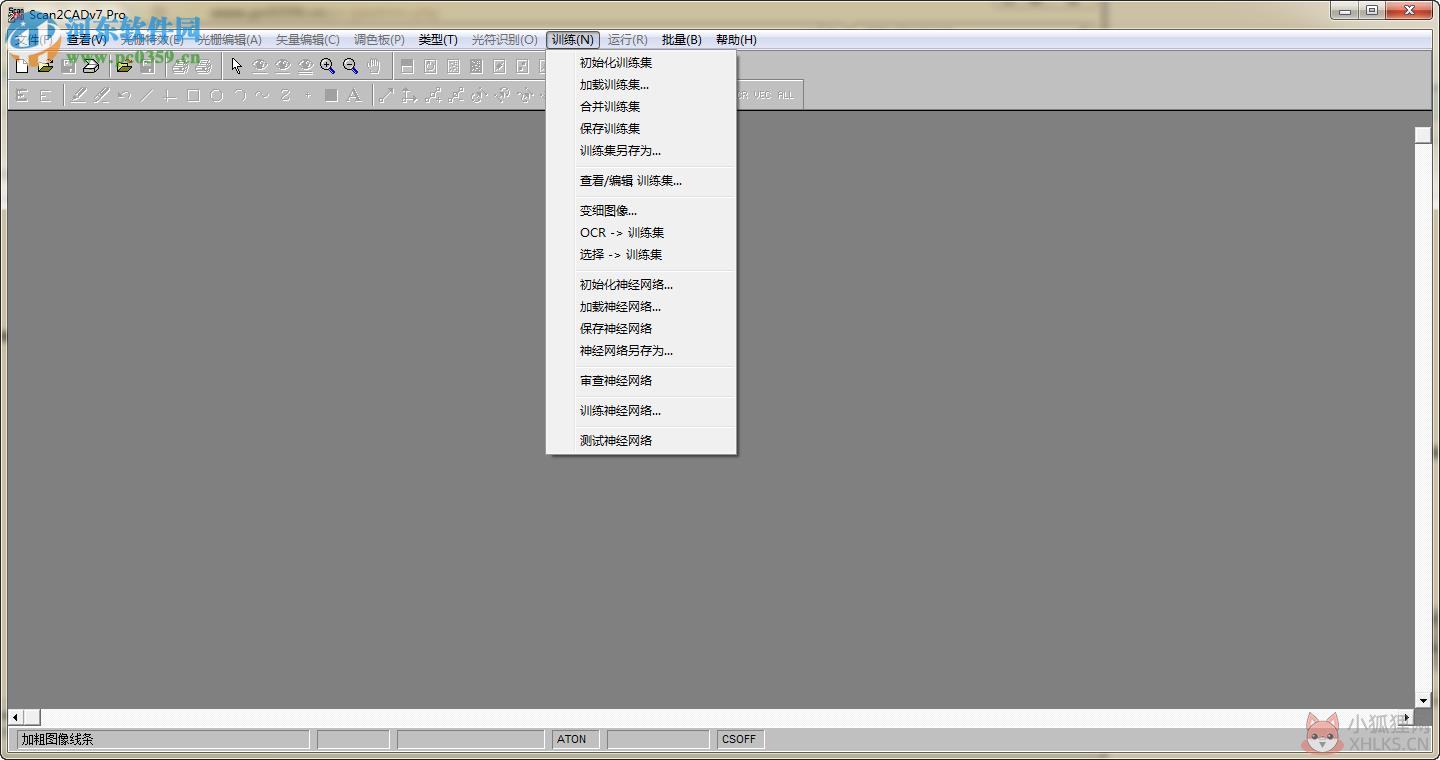Click the VEC toolbar button
The image size is (1440, 760).
[x=763, y=96]
